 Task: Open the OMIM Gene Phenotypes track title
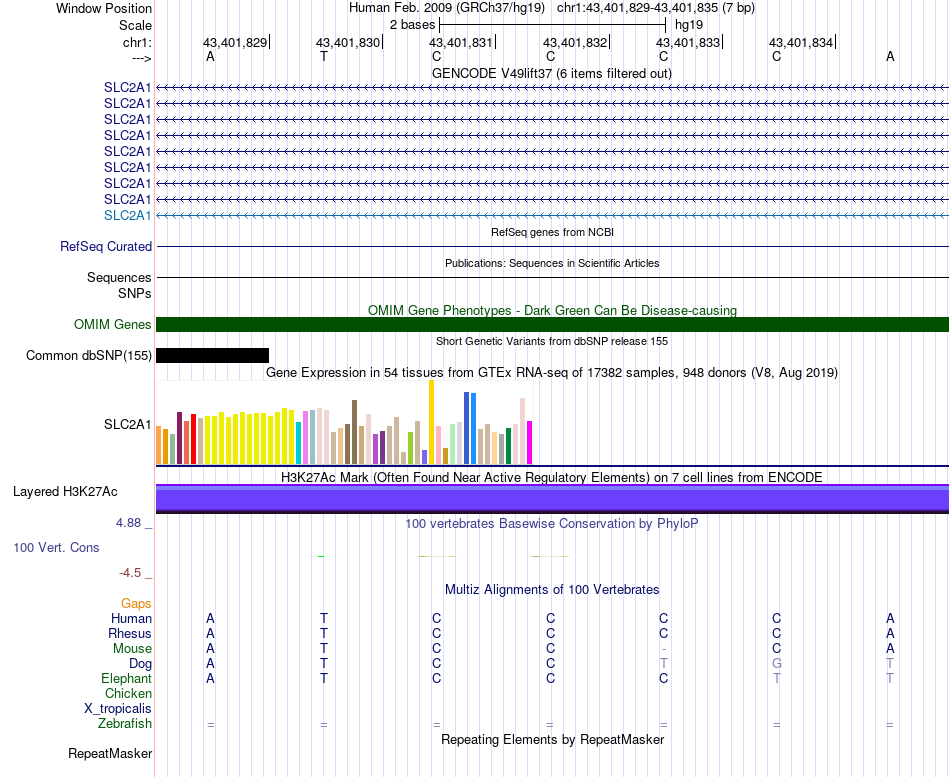click(x=552, y=310)
